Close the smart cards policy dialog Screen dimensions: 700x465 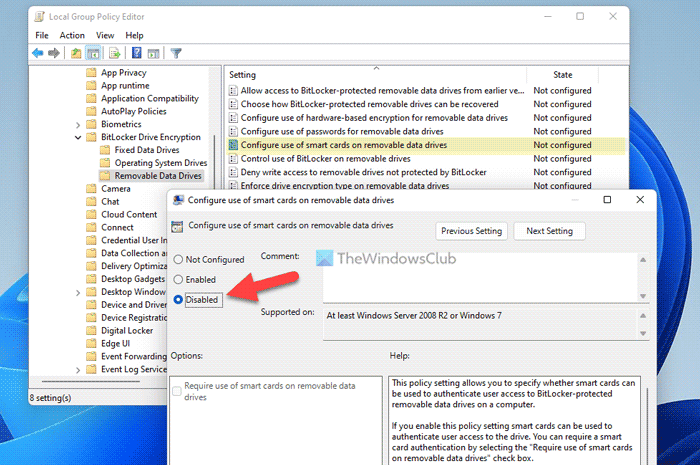(640, 200)
